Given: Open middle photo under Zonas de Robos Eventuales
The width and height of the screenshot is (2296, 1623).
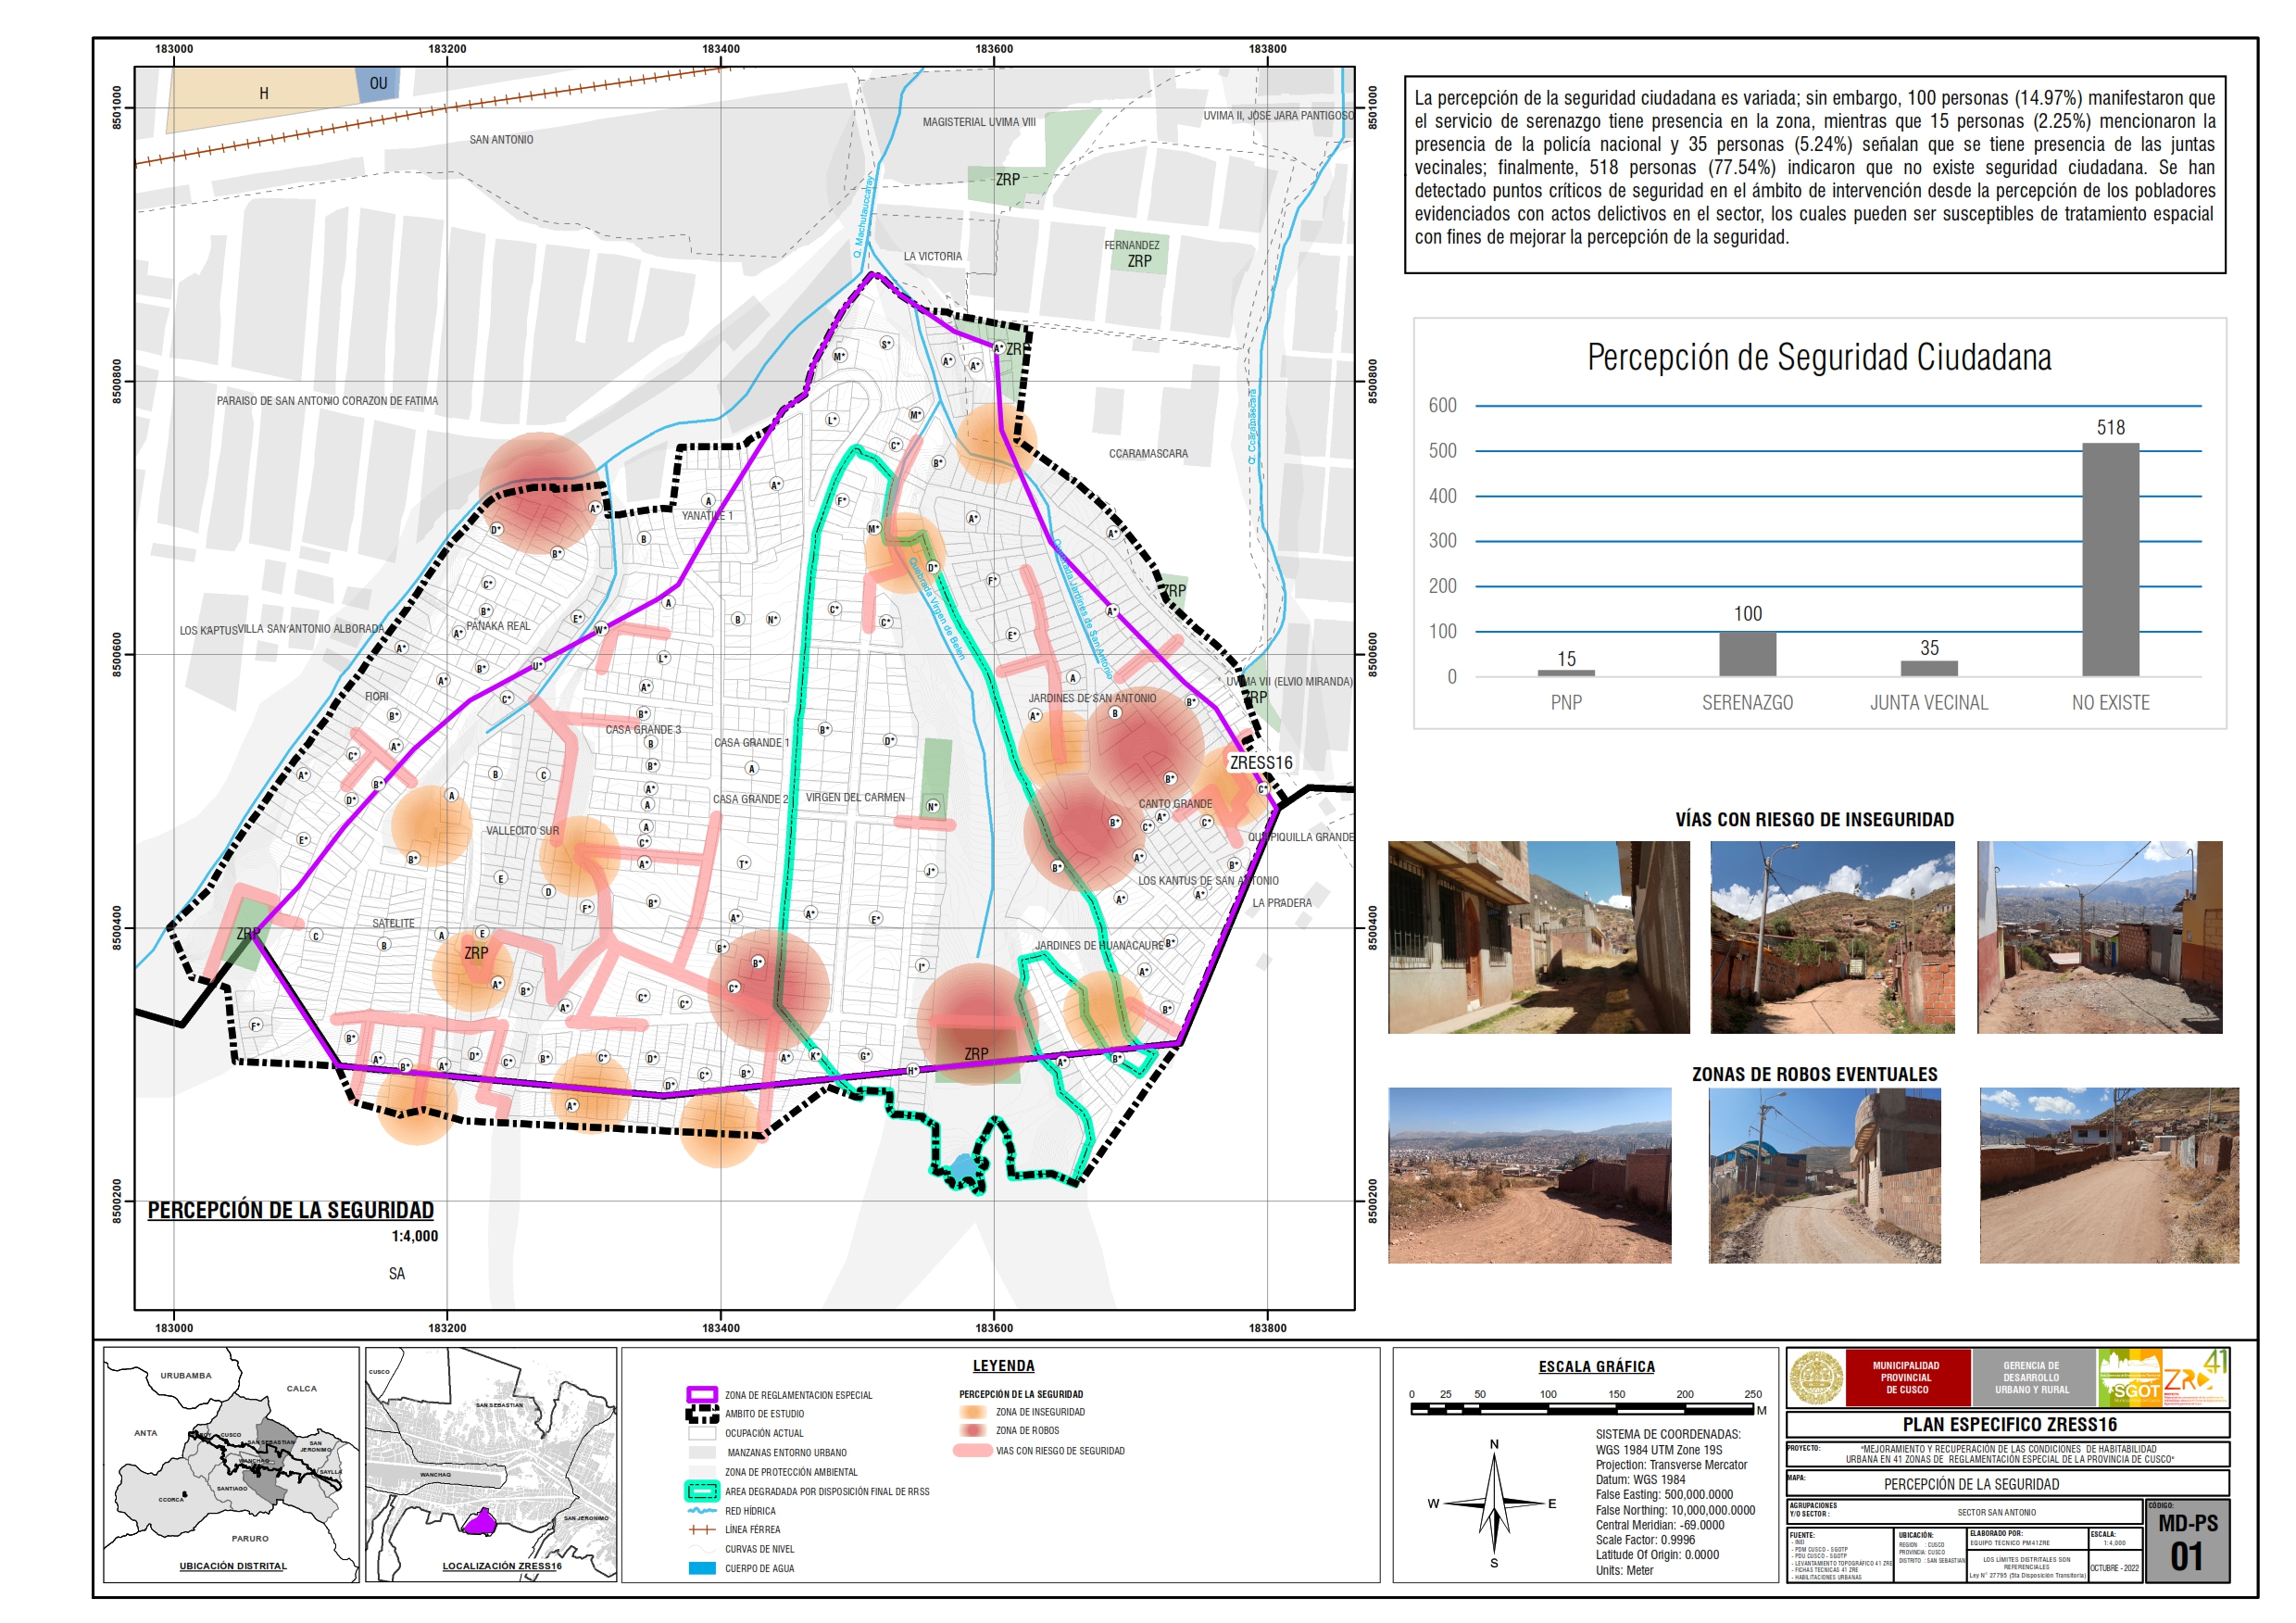Looking at the screenshot, I should pyautogui.click(x=1824, y=1175).
